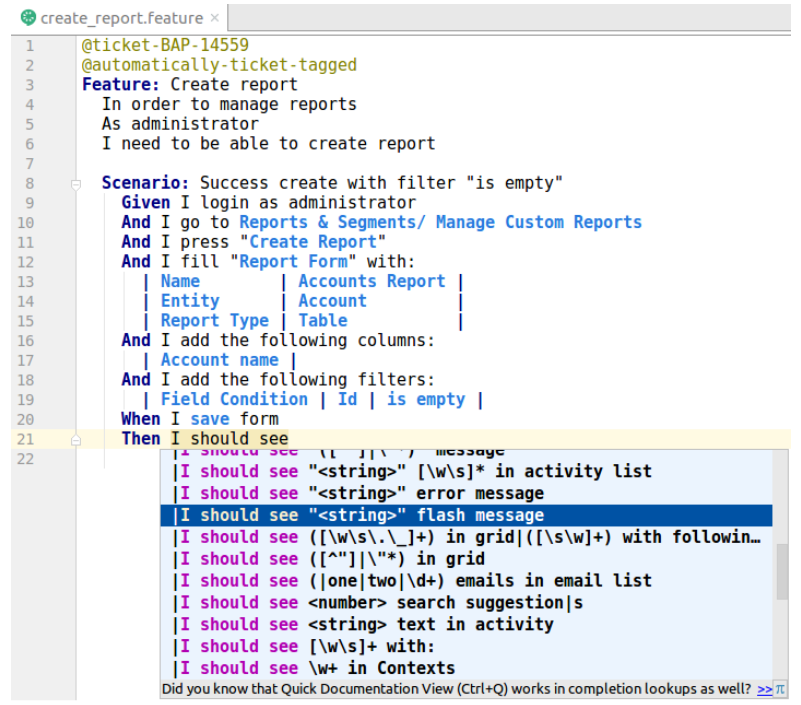Click the completion popup scrollbar thumb
This screenshot has height=705, width=801.
tap(781, 570)
